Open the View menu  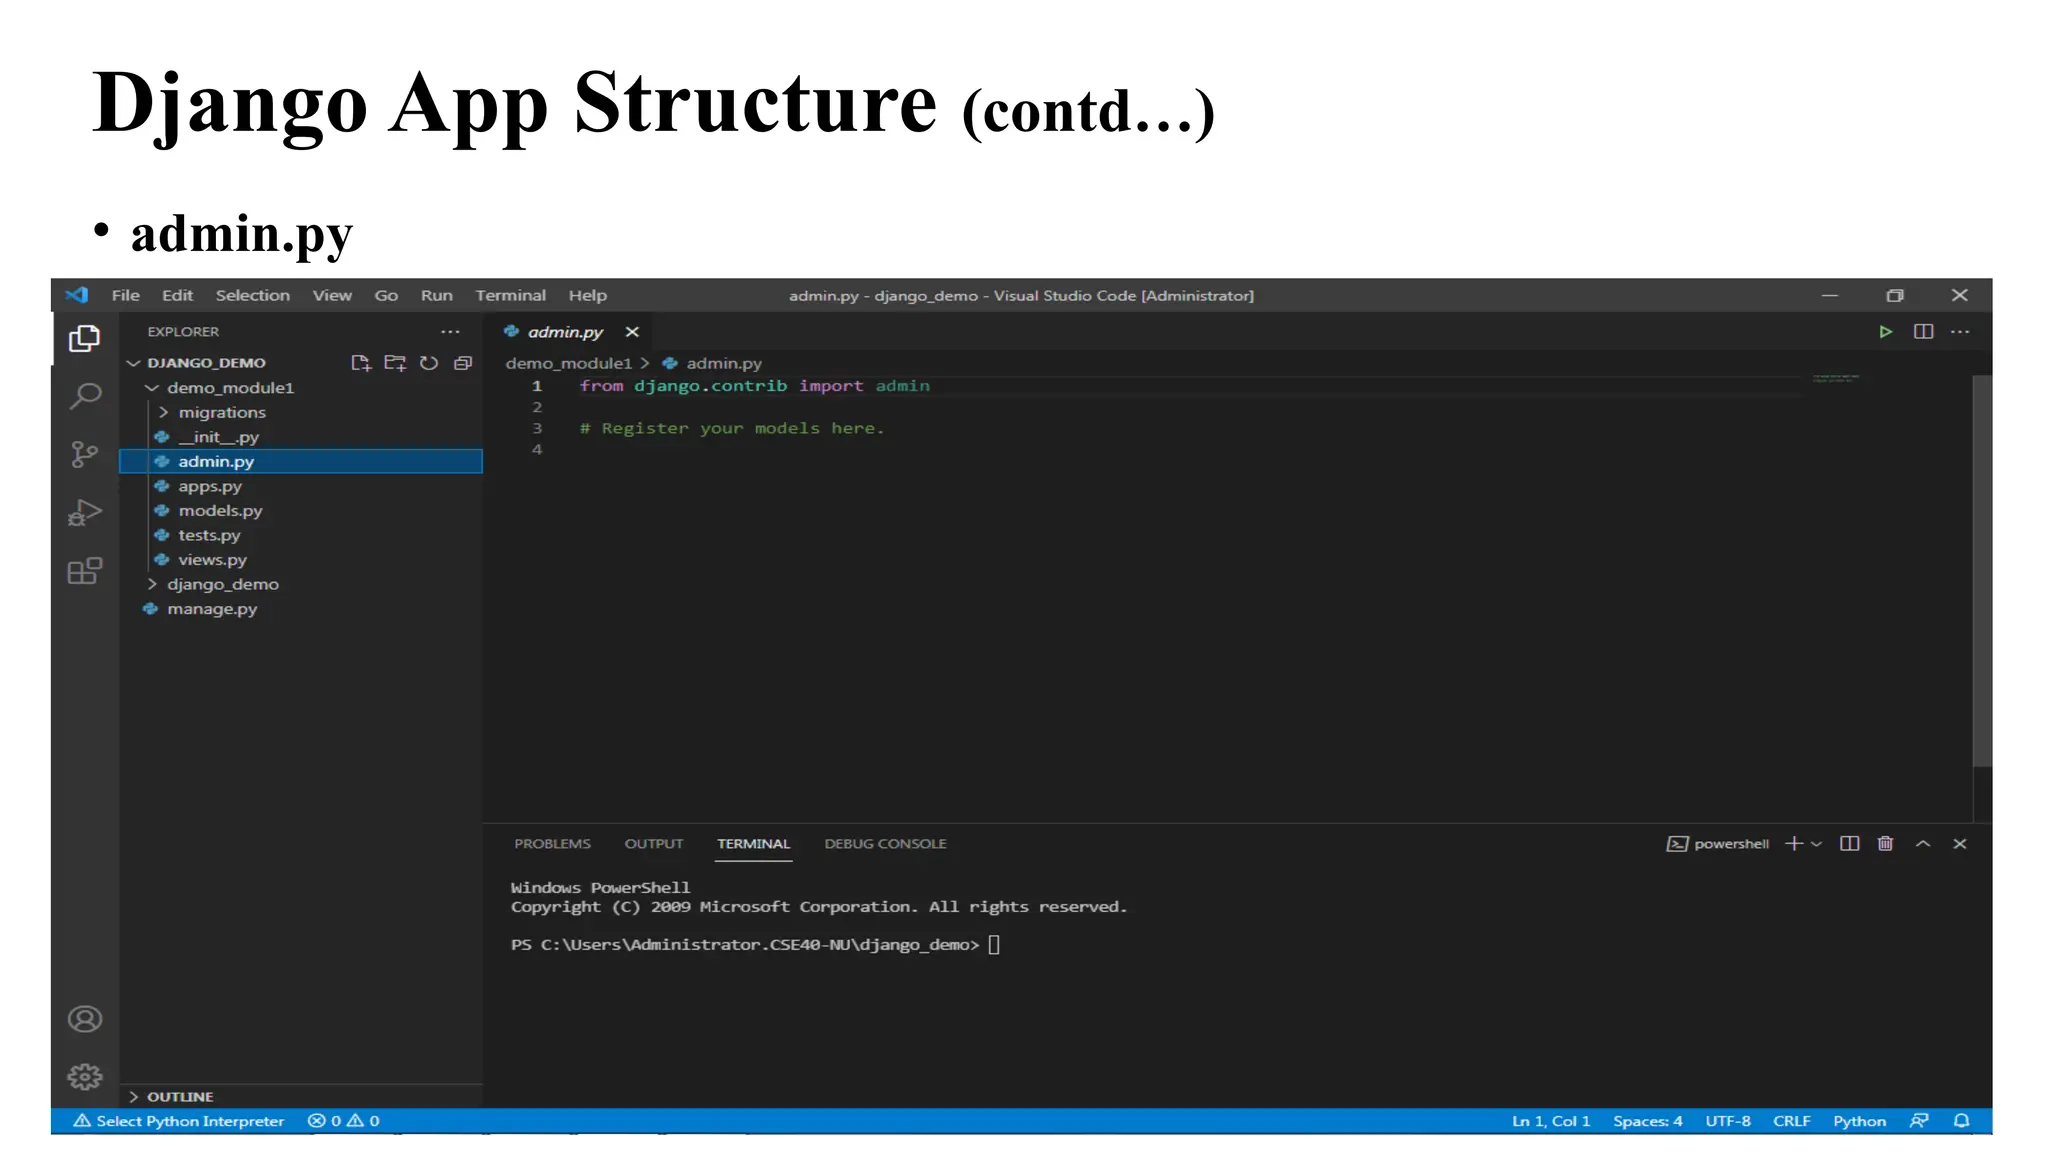tap(332, 295)
